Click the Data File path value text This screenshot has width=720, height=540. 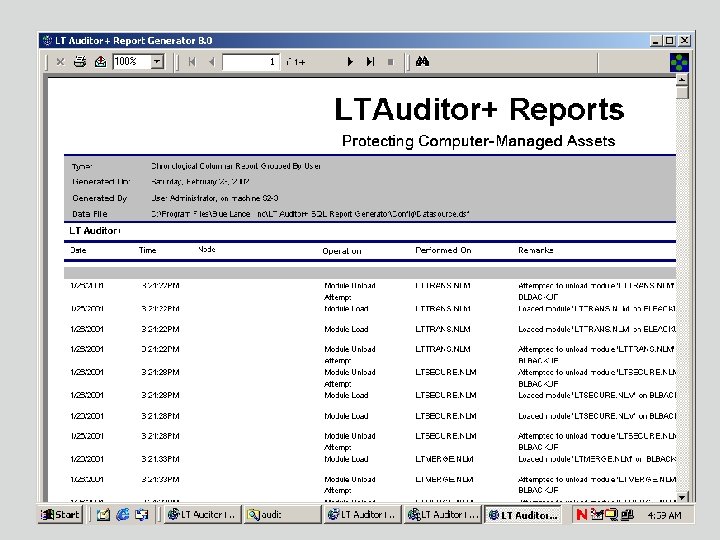[310, 214]
